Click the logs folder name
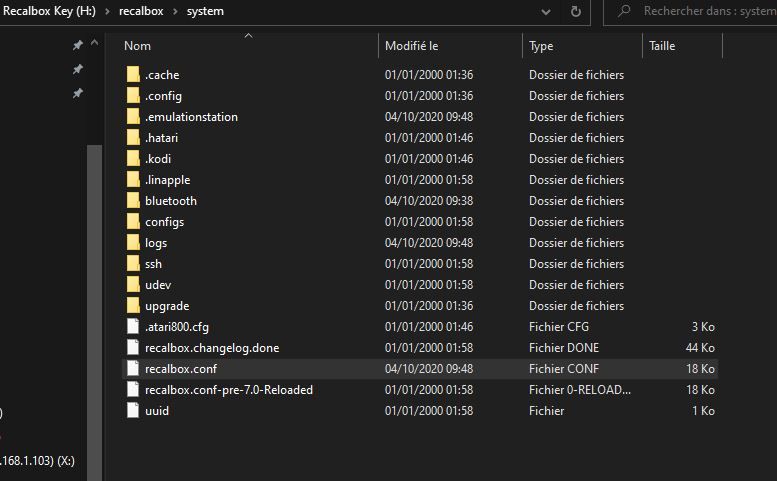This screenshot has height=481, width=777. pos(156,243)
